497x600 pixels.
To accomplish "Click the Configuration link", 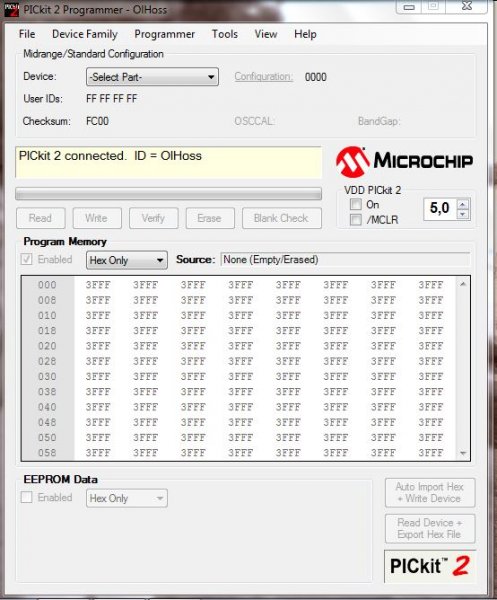I will 264,77.
